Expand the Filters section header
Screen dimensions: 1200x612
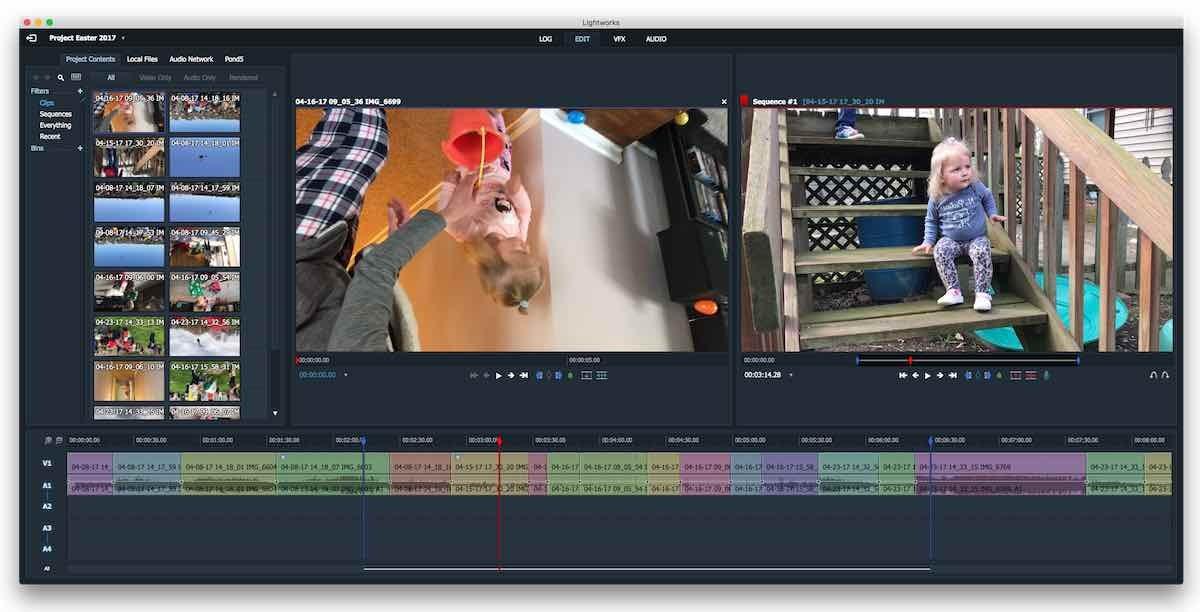tap(39, 91)
